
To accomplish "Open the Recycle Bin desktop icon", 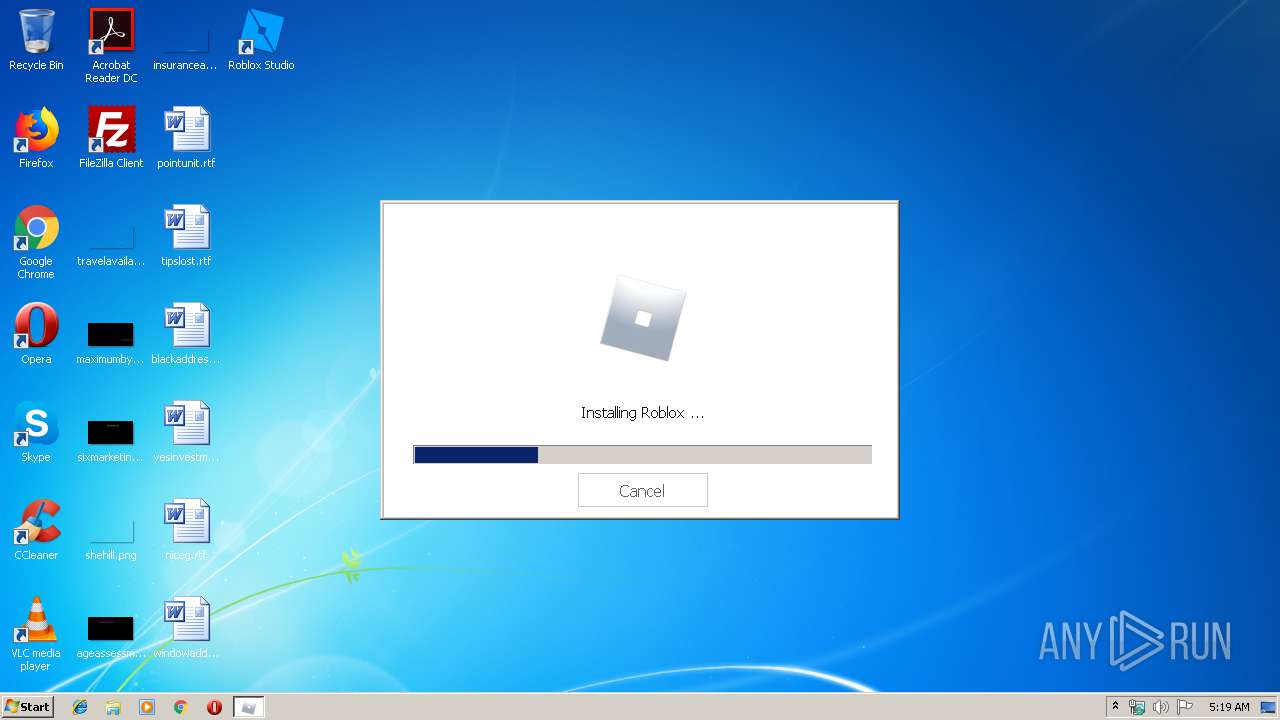I will click(x=36, y=40).
